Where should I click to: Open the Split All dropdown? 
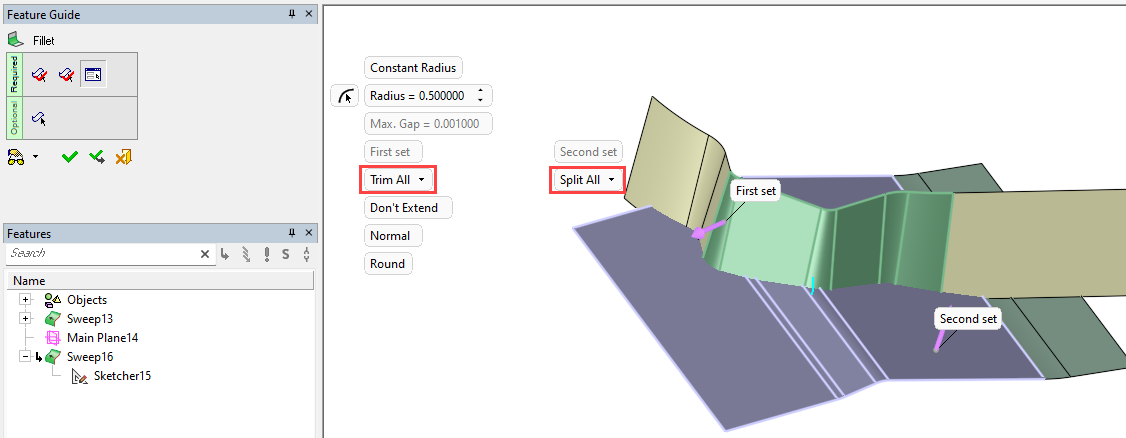pos(587,180)
